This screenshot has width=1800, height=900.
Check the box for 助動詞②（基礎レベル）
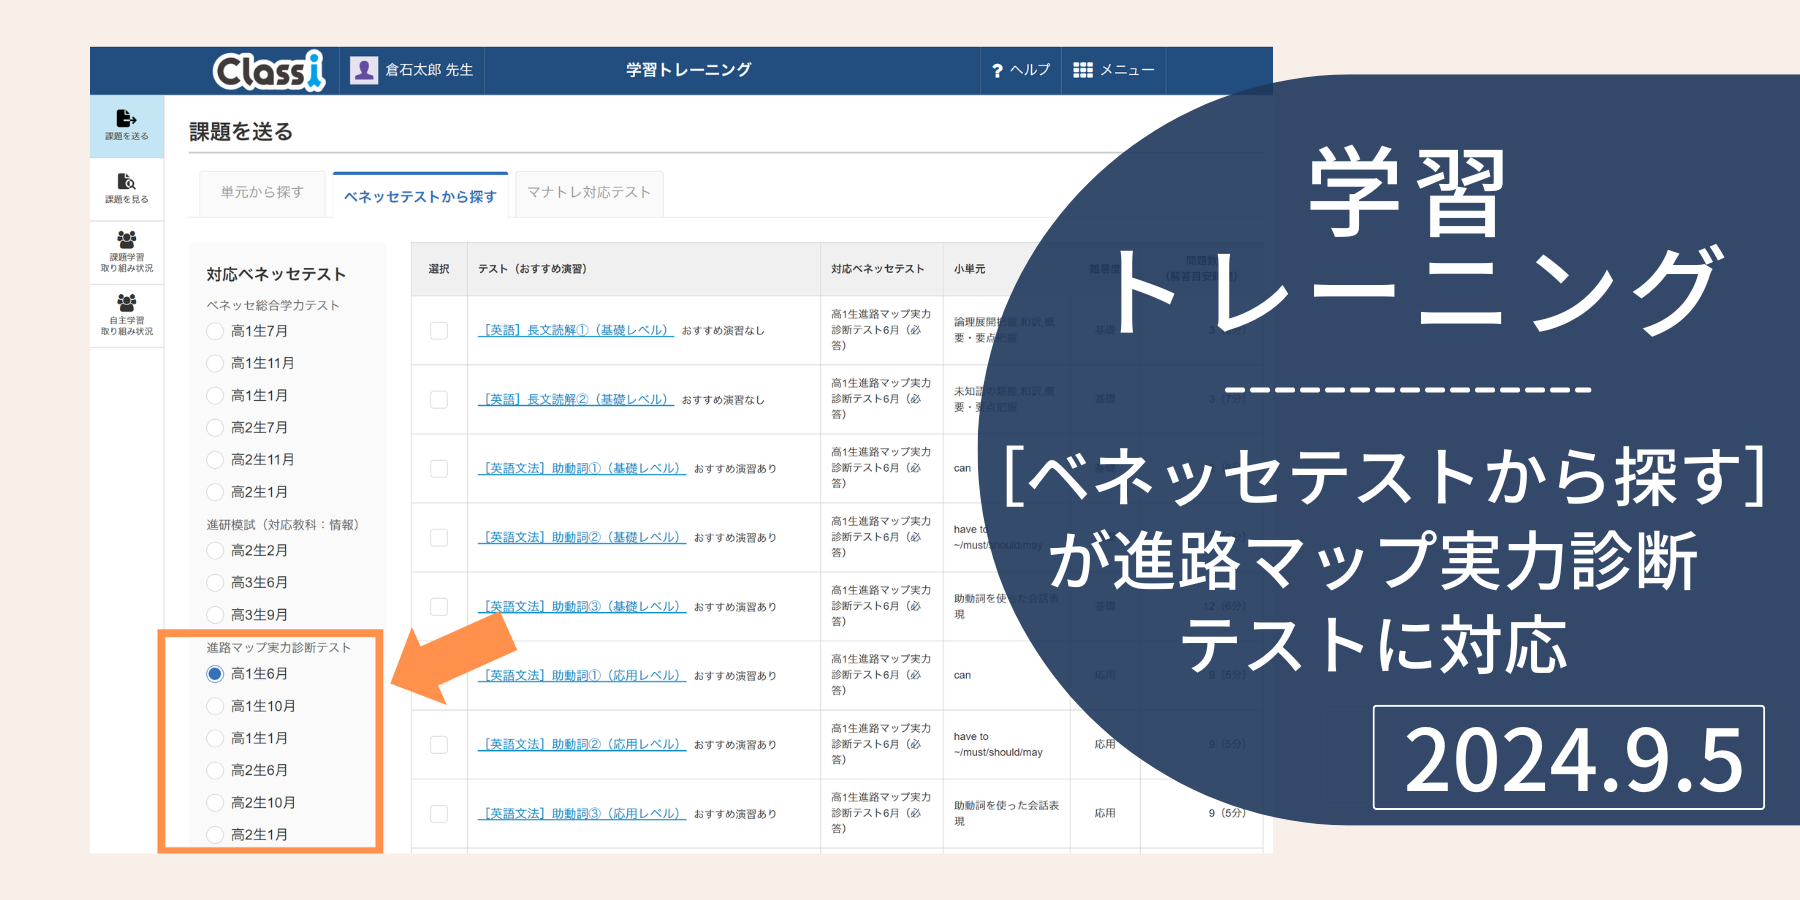tap(439, 537)
